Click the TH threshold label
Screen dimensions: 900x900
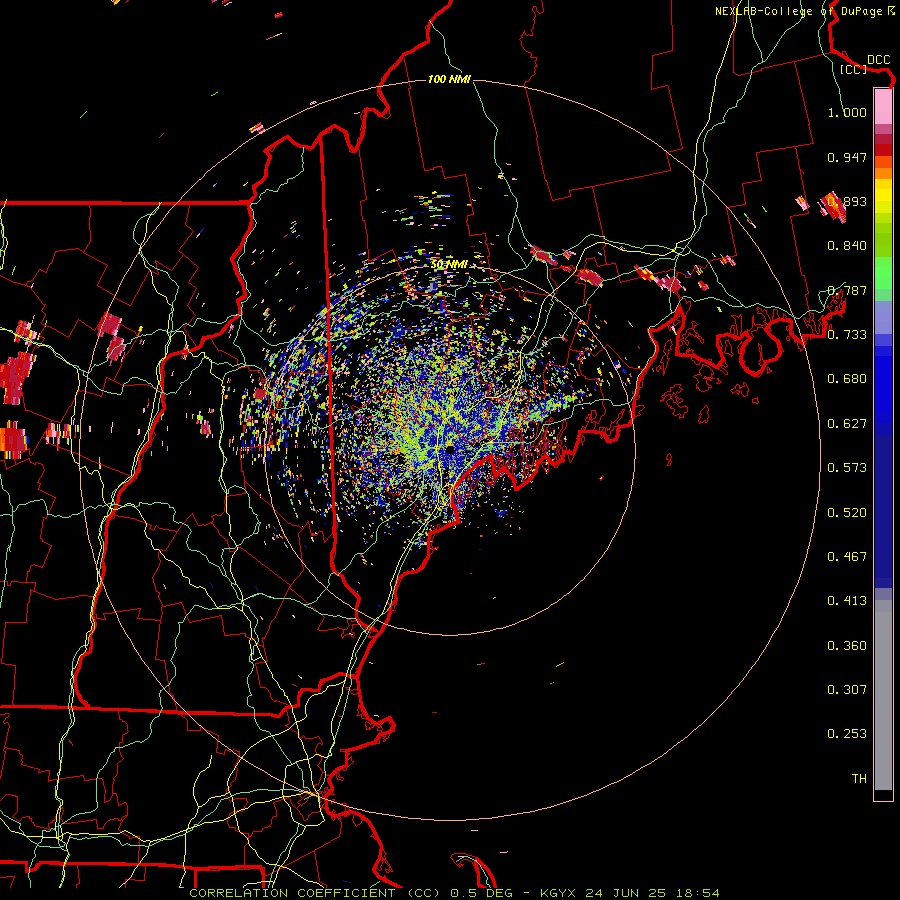point(859,779)
